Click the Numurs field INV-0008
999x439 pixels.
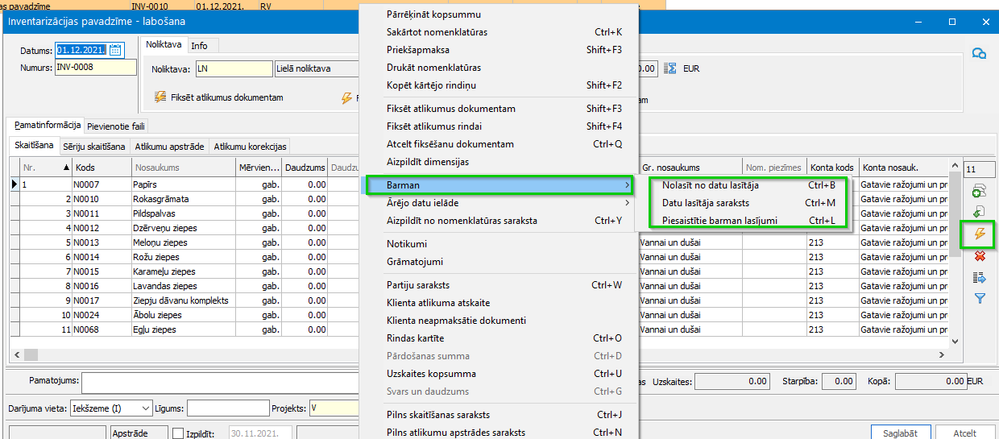(96, 68)
